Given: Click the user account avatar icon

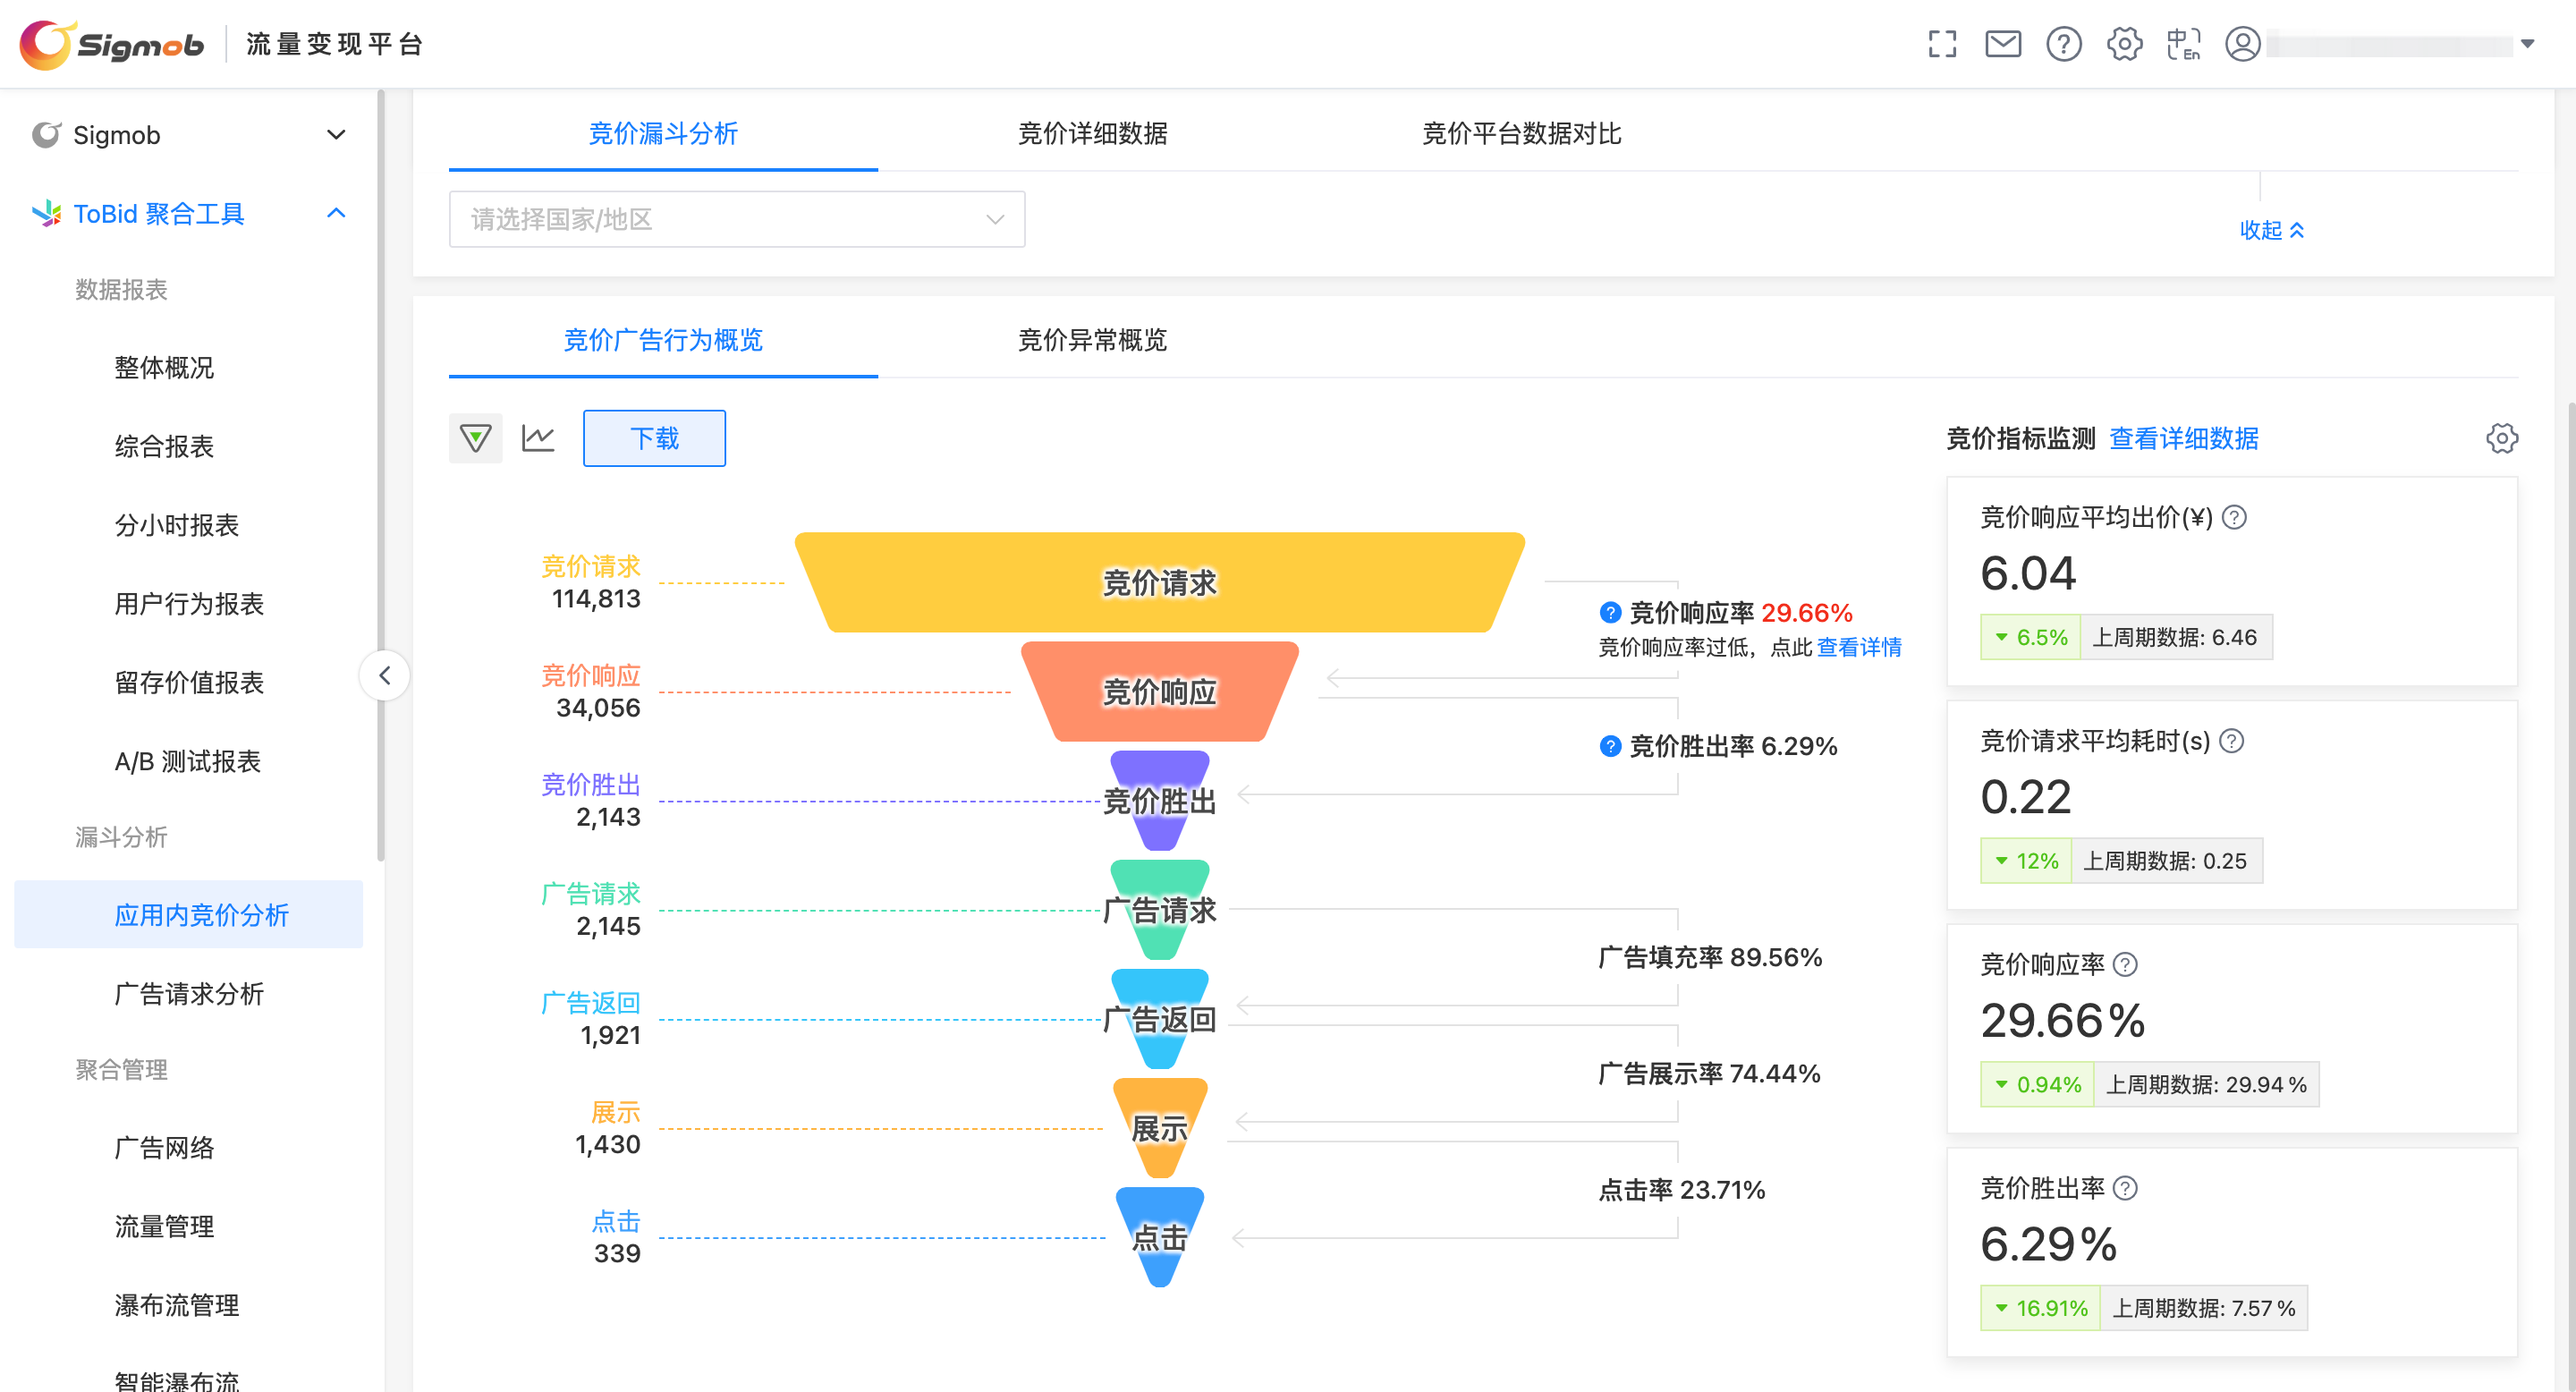Looking at the screenshot, I should pyautogui.click(x=2242, y=44).
